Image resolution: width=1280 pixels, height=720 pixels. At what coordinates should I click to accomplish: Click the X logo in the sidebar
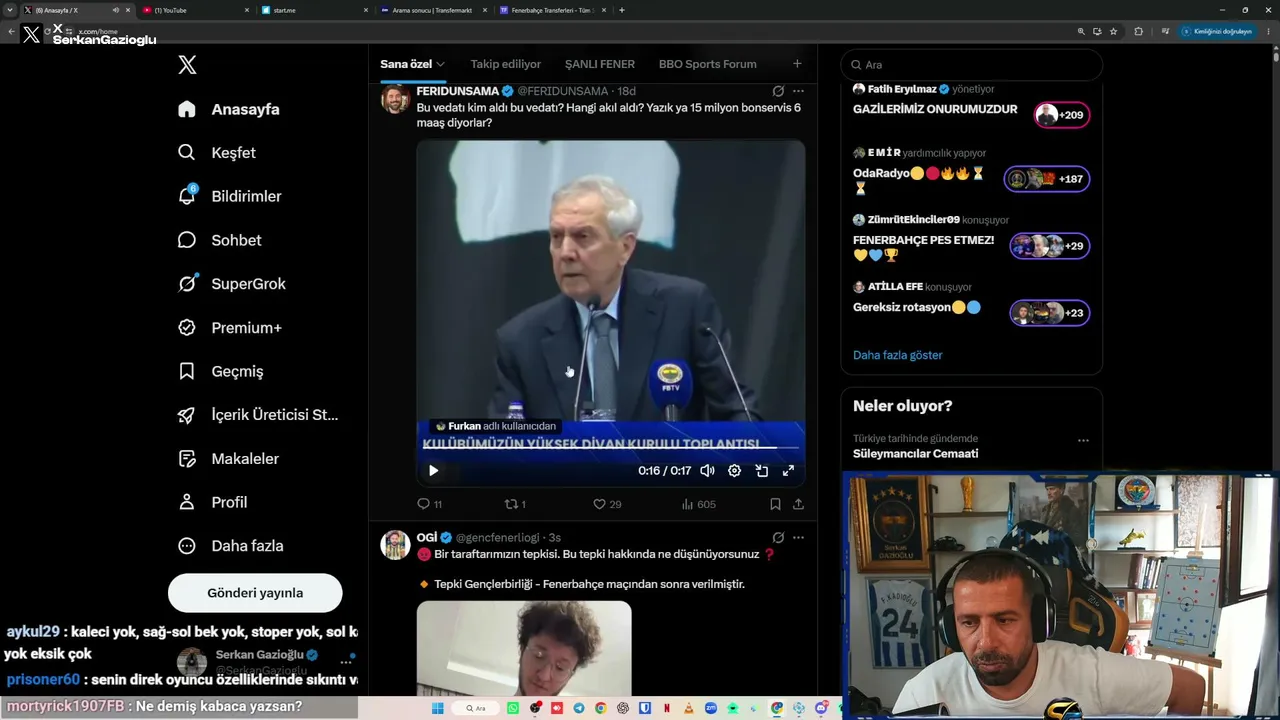point(187,65)
